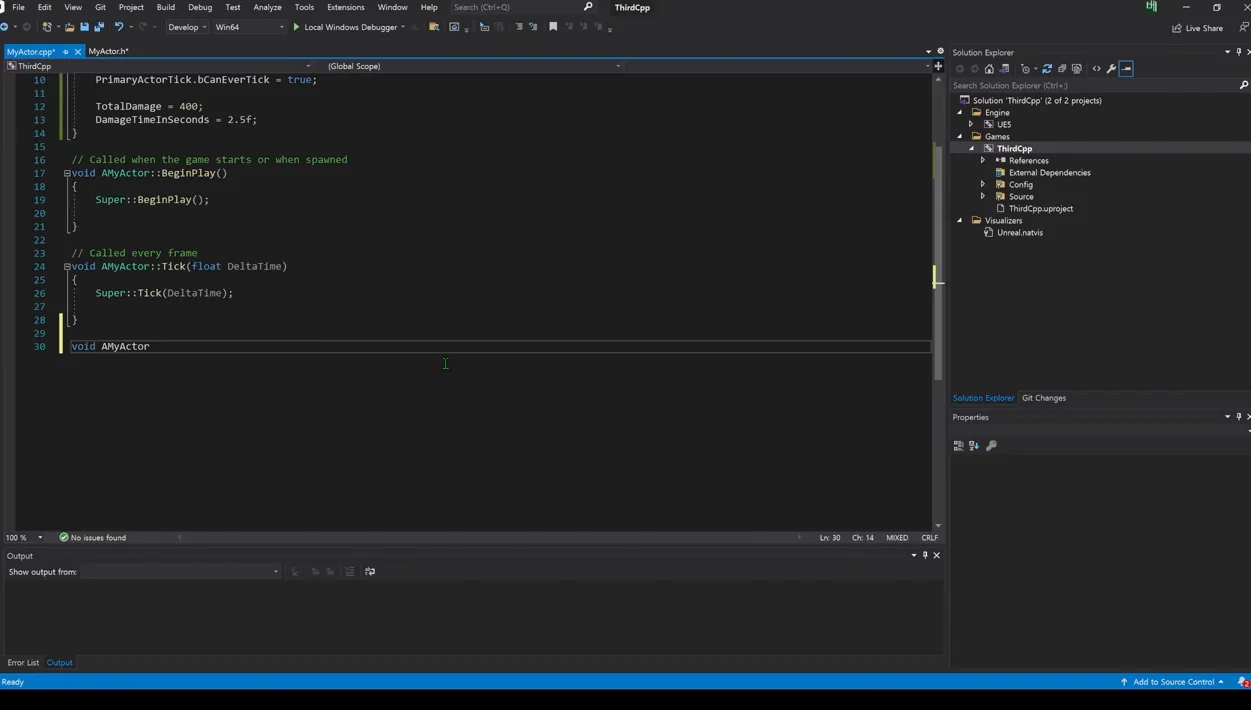Click the Live Share icon
Image resolution: width=1251 pixels, height=710 pixels.
[x=1177, y=28]
